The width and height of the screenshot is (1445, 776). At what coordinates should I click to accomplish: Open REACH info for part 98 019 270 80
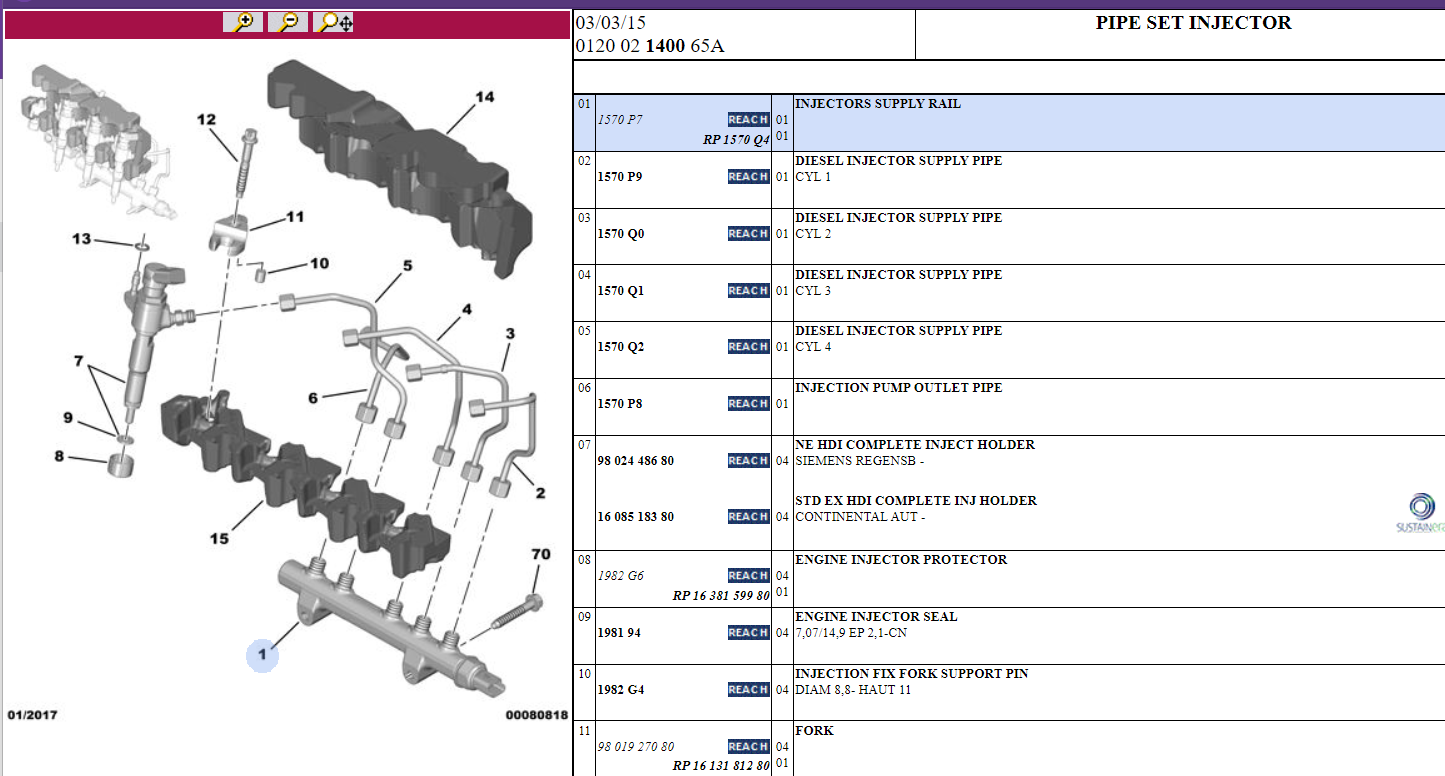[x=748, y=747]
